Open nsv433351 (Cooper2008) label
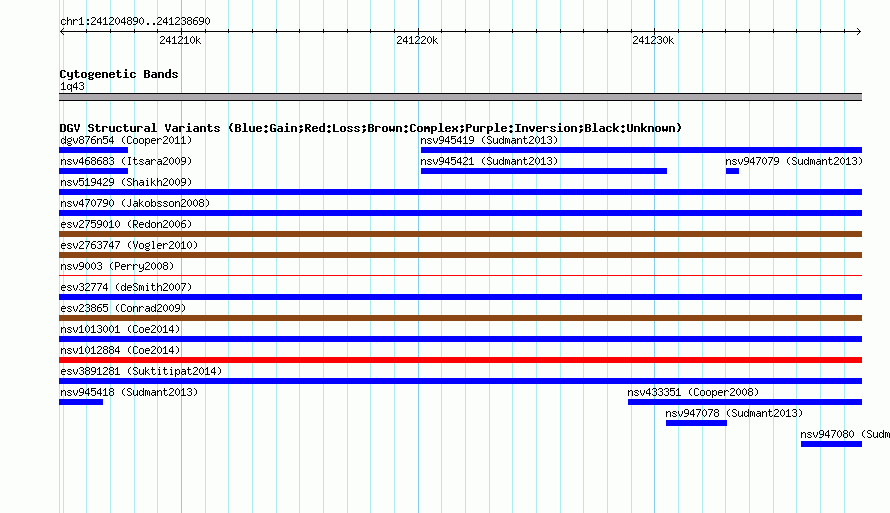Screen dimensions: 890x513 [x=693, y=392]
